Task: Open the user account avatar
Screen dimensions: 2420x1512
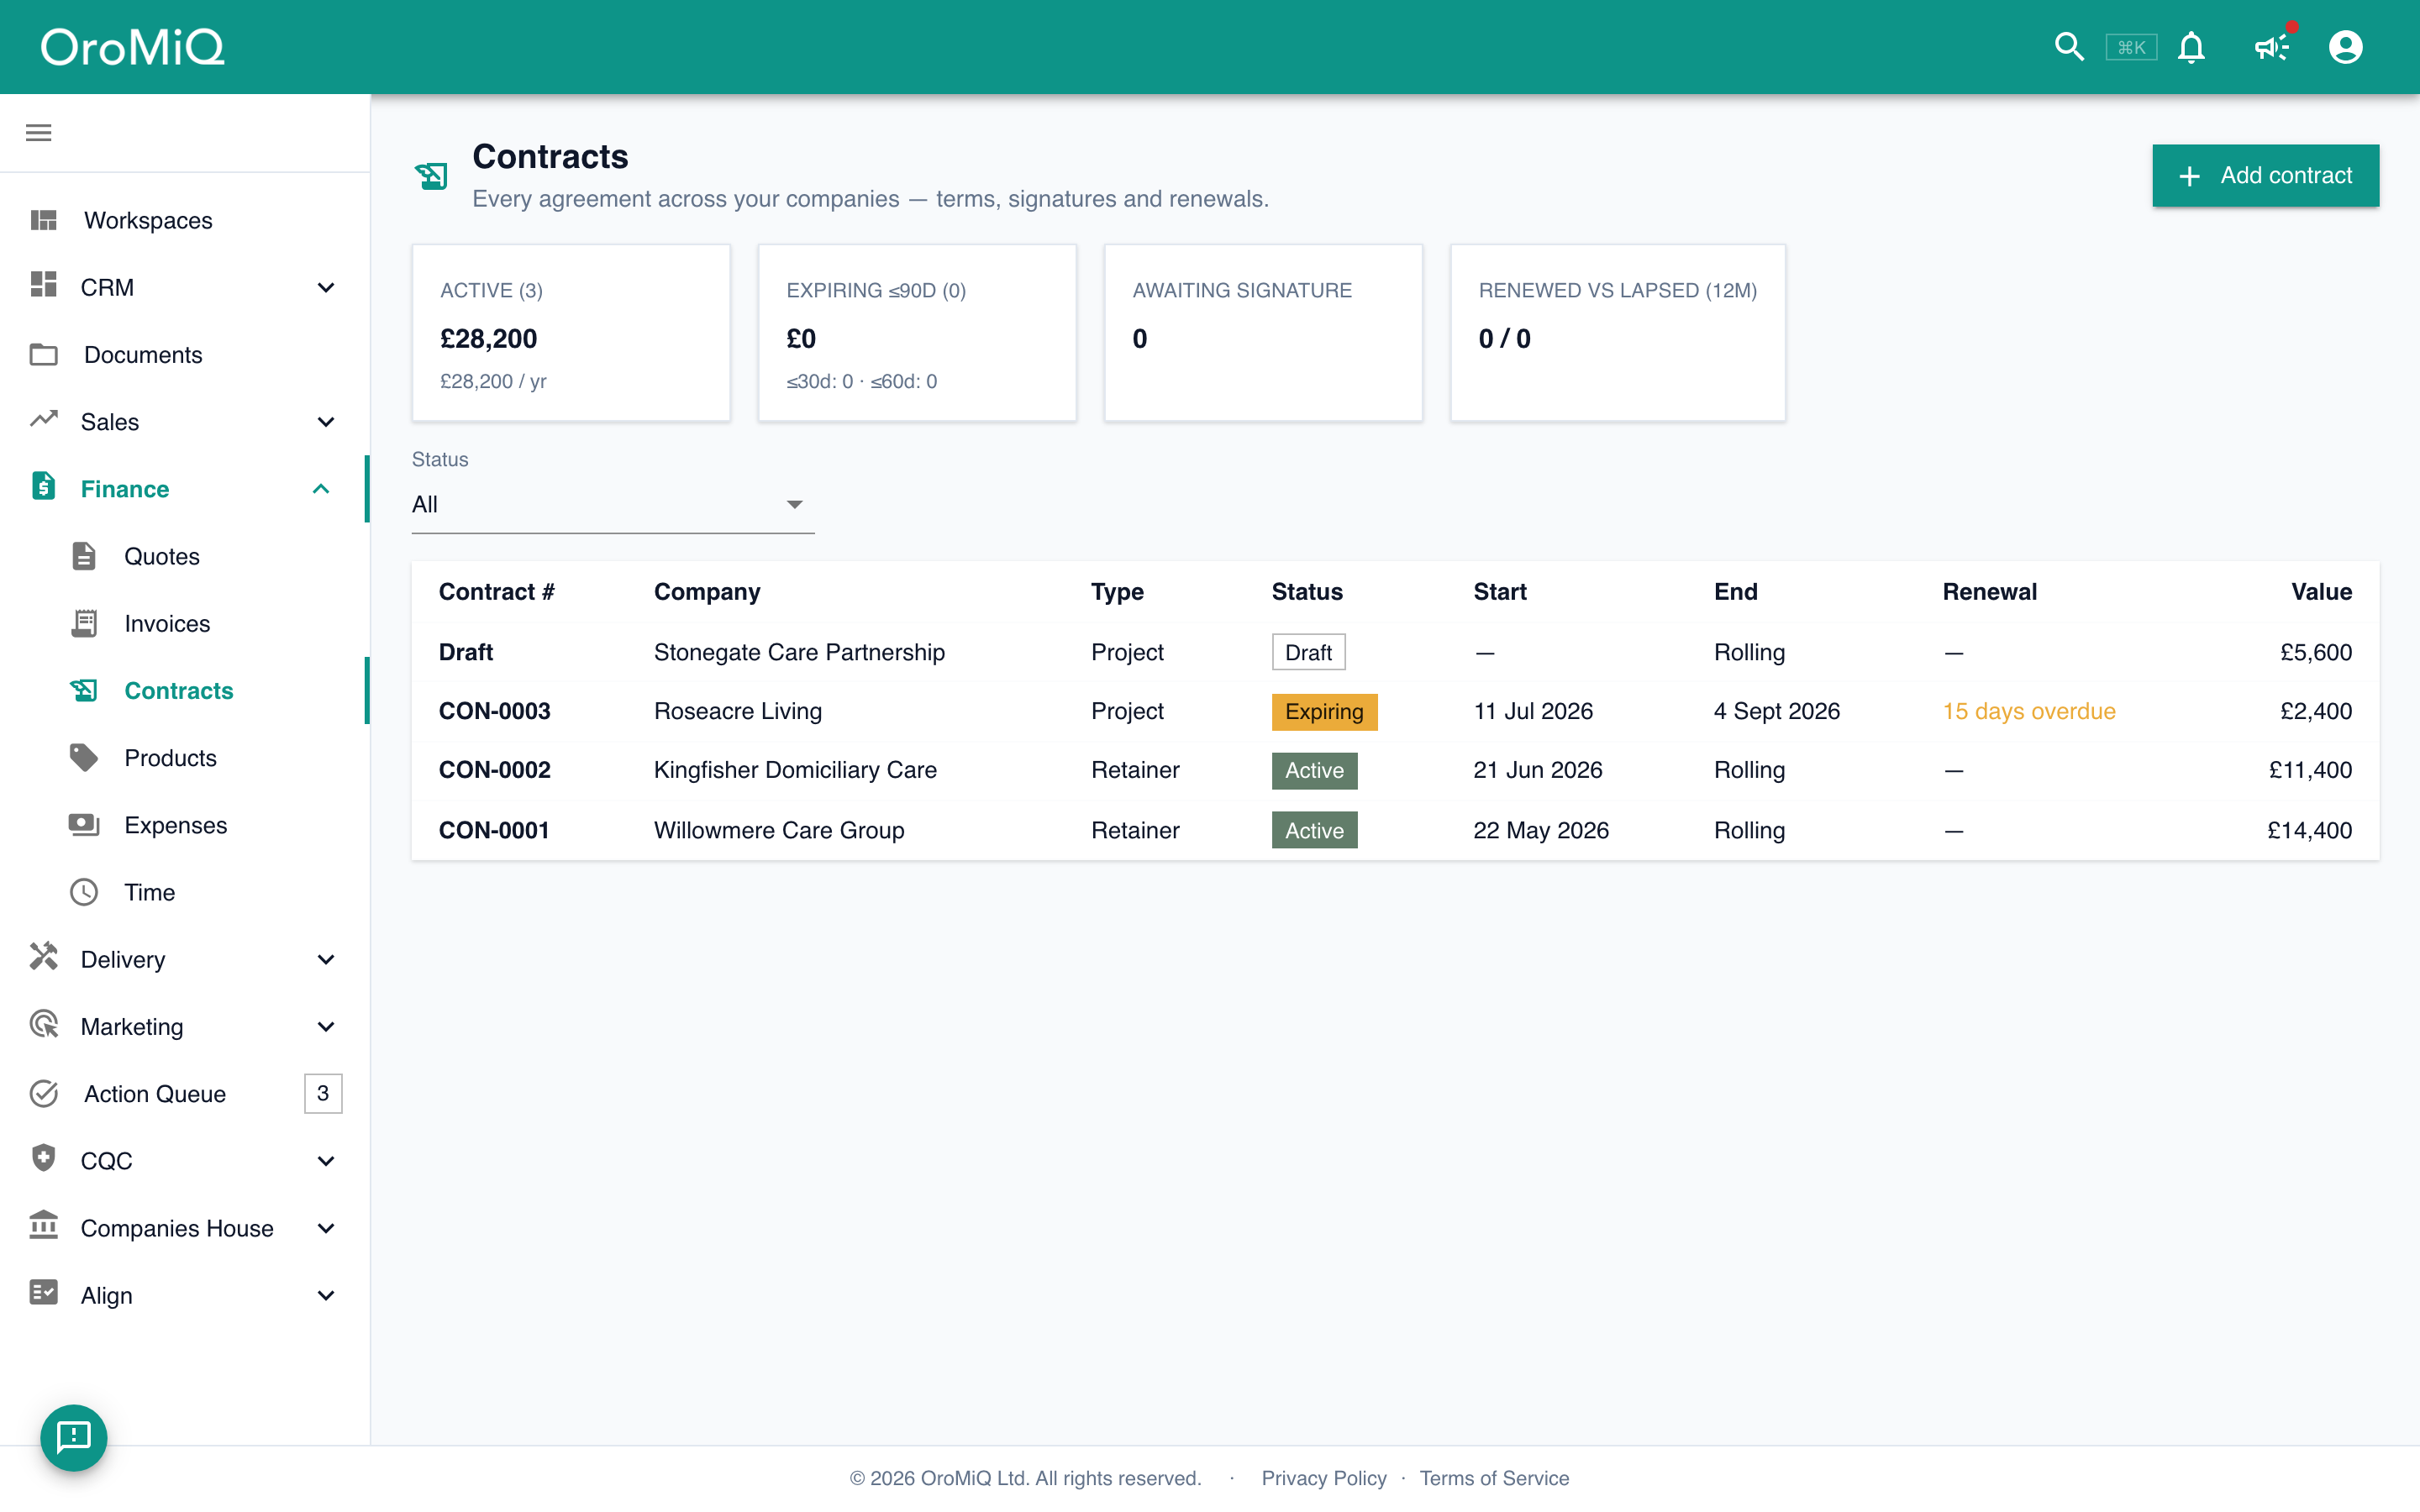Action: pos(2345,47)
